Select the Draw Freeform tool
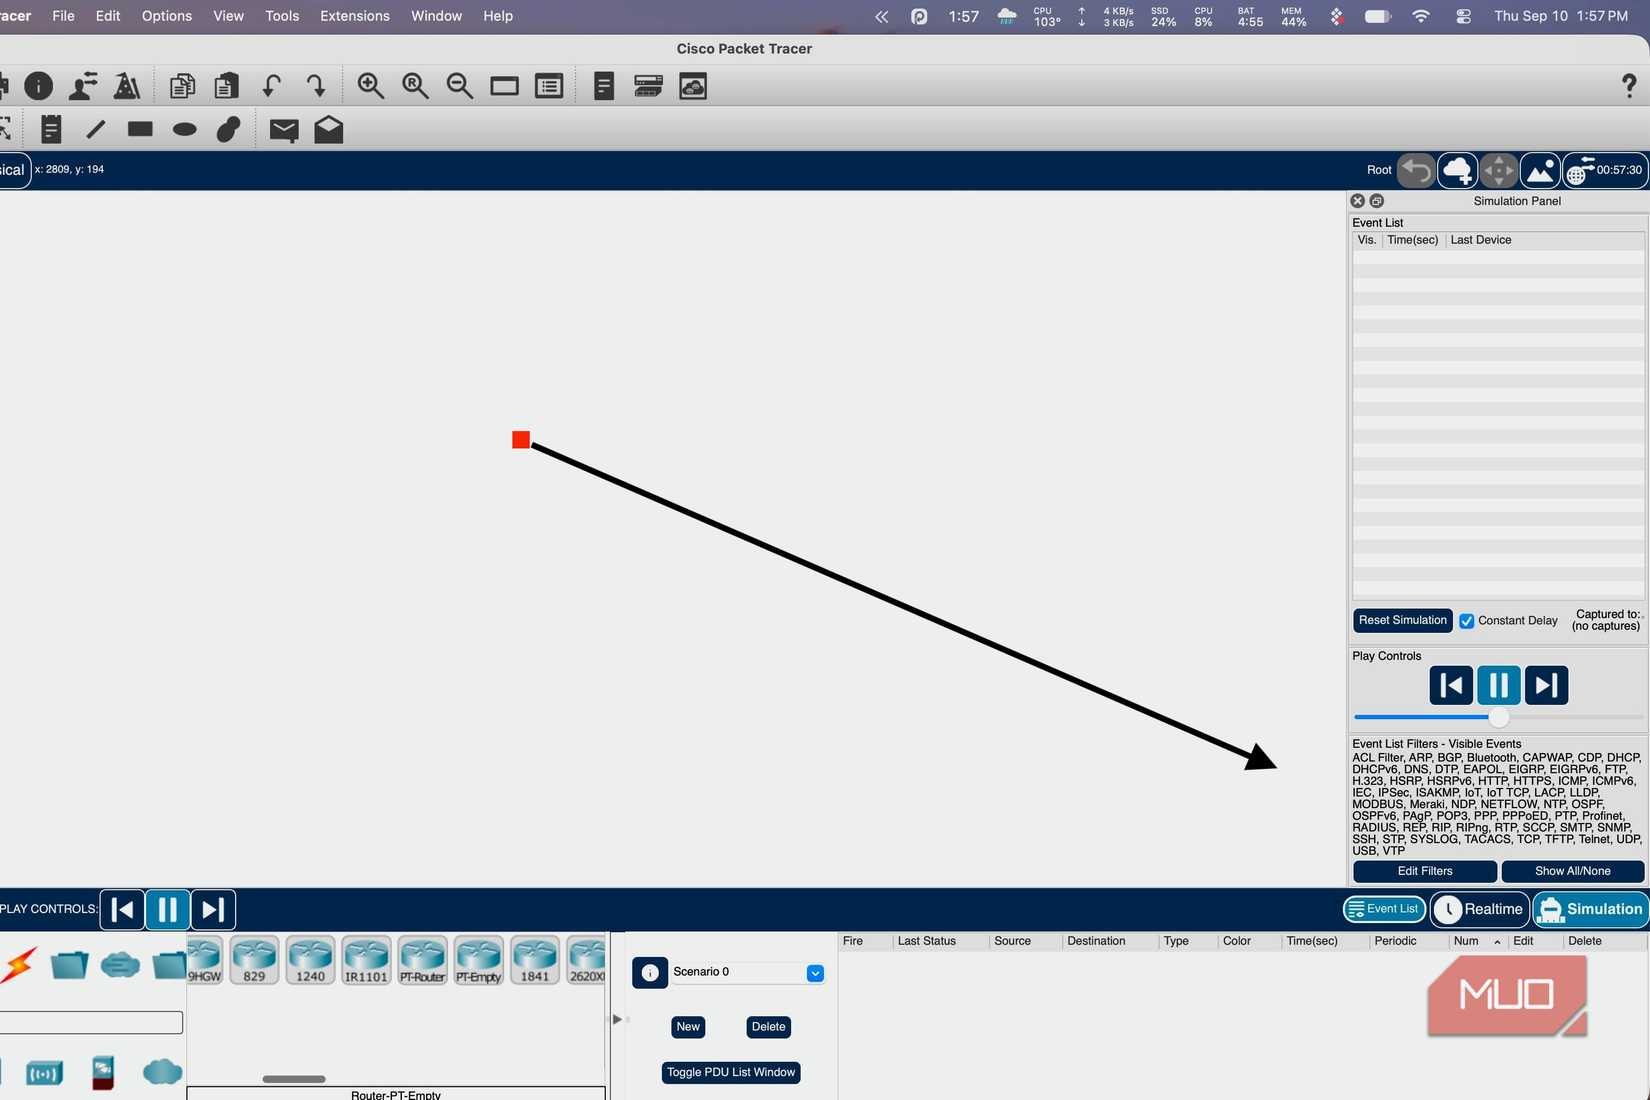 click(x=229, y=129)
